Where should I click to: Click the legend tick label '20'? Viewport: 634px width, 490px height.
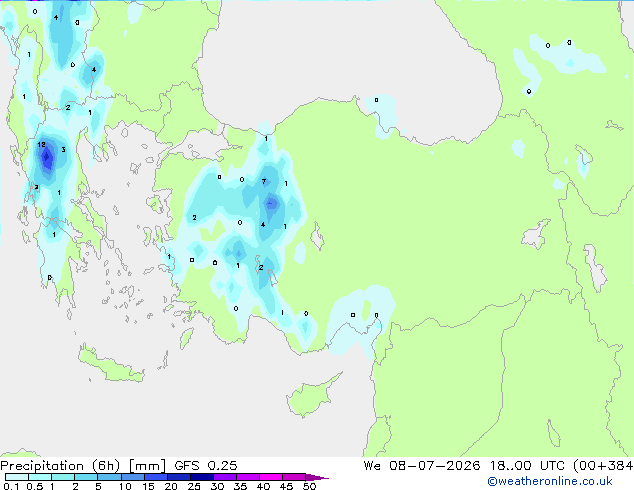click(x=171, y=486)
